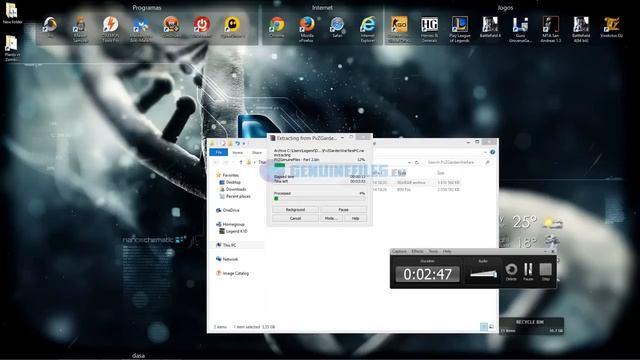Select Downloads in Explorer navigation pane
Viewport: 640px width, 360px height.
point(233,189)
